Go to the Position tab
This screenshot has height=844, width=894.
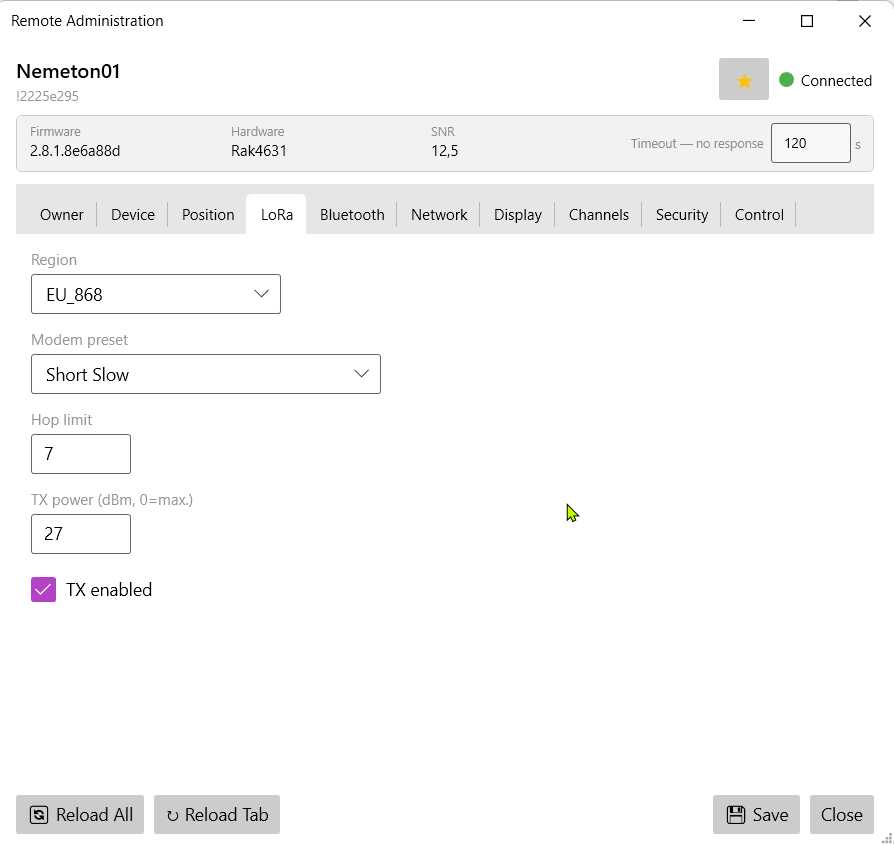[208, 214]
